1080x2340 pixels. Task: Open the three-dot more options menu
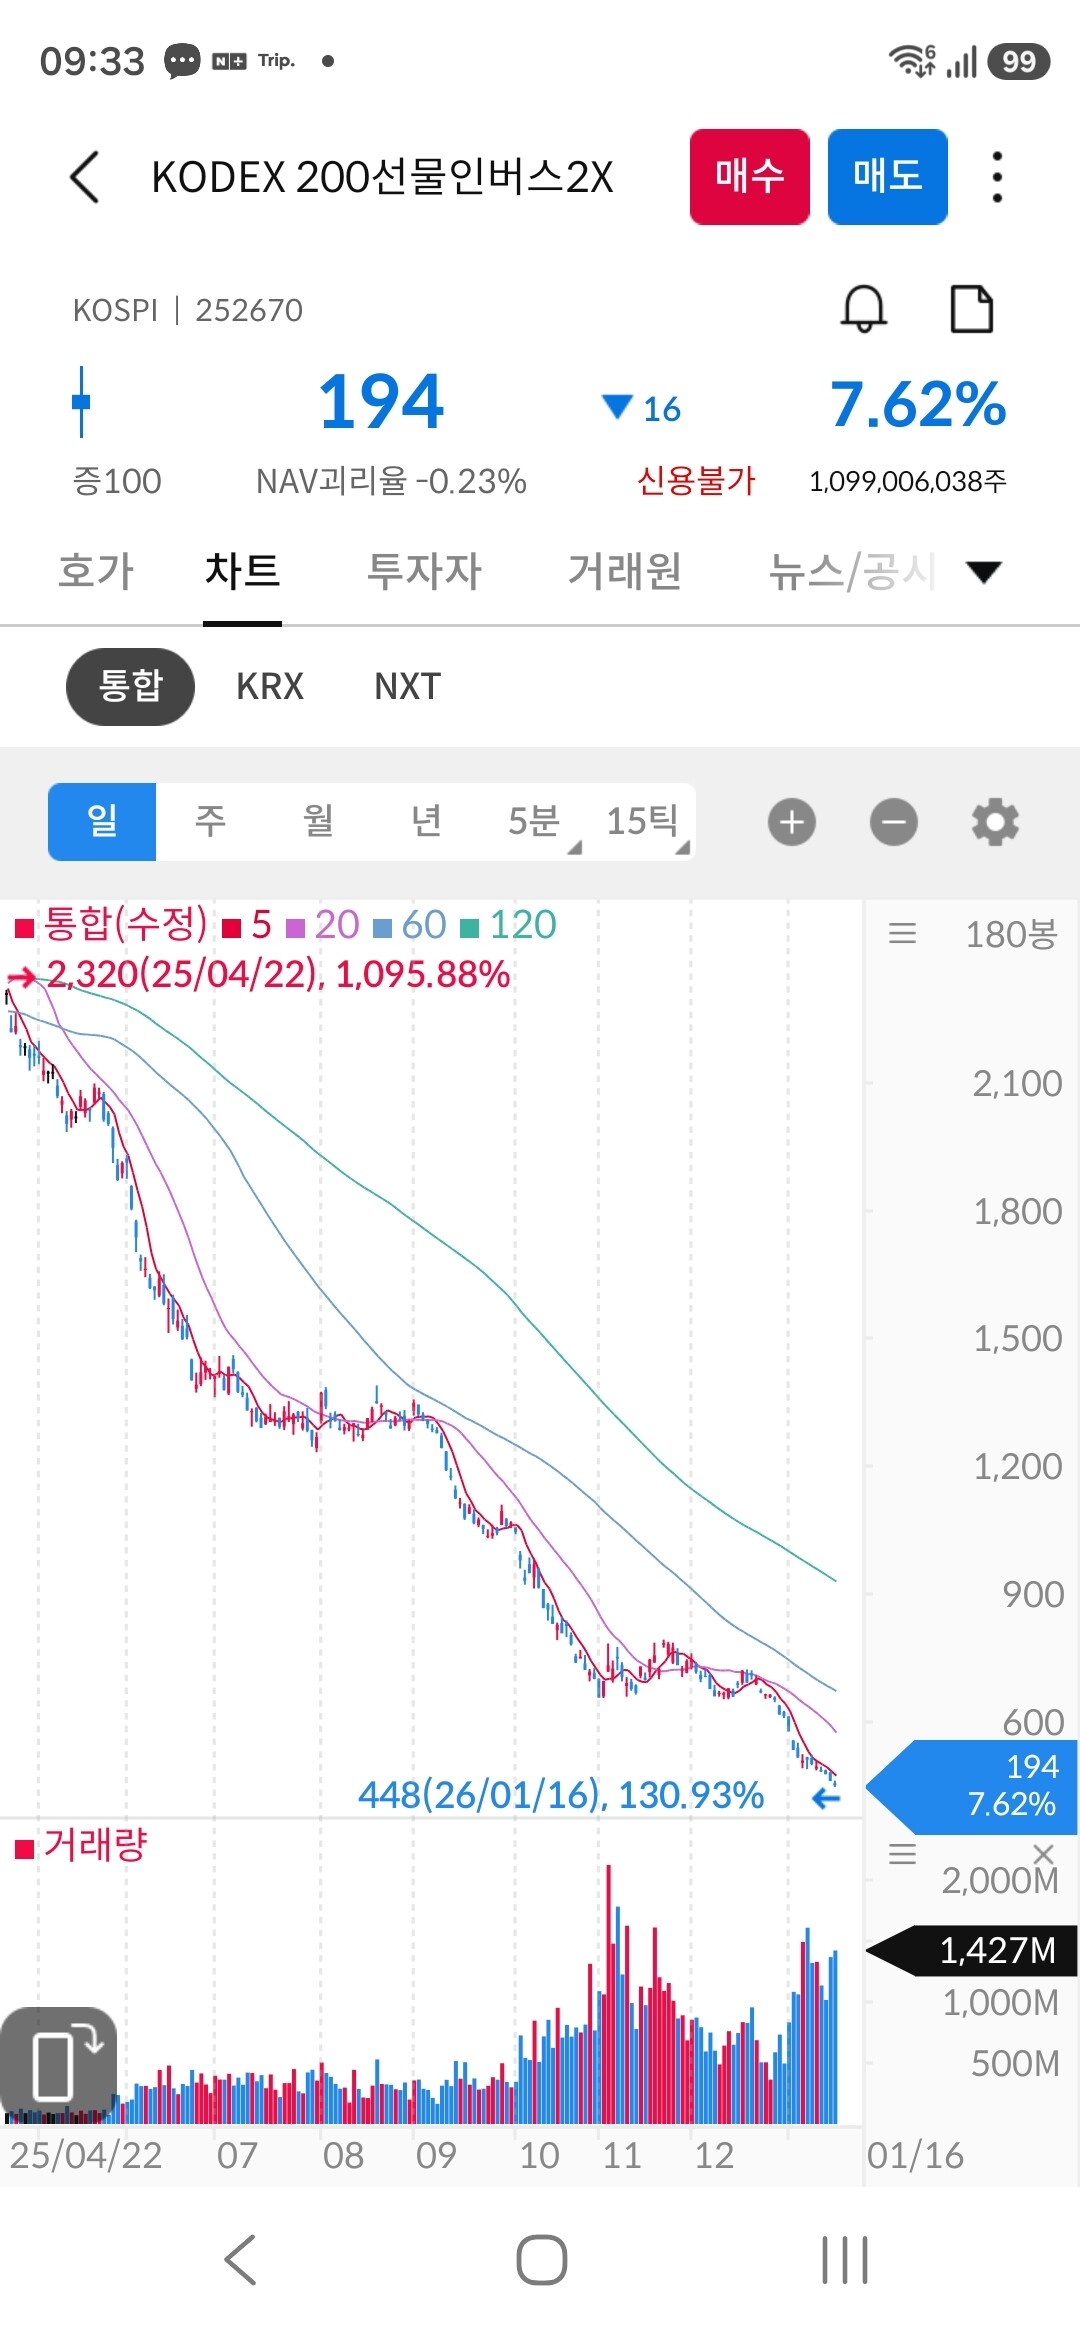tap(996, 177)
